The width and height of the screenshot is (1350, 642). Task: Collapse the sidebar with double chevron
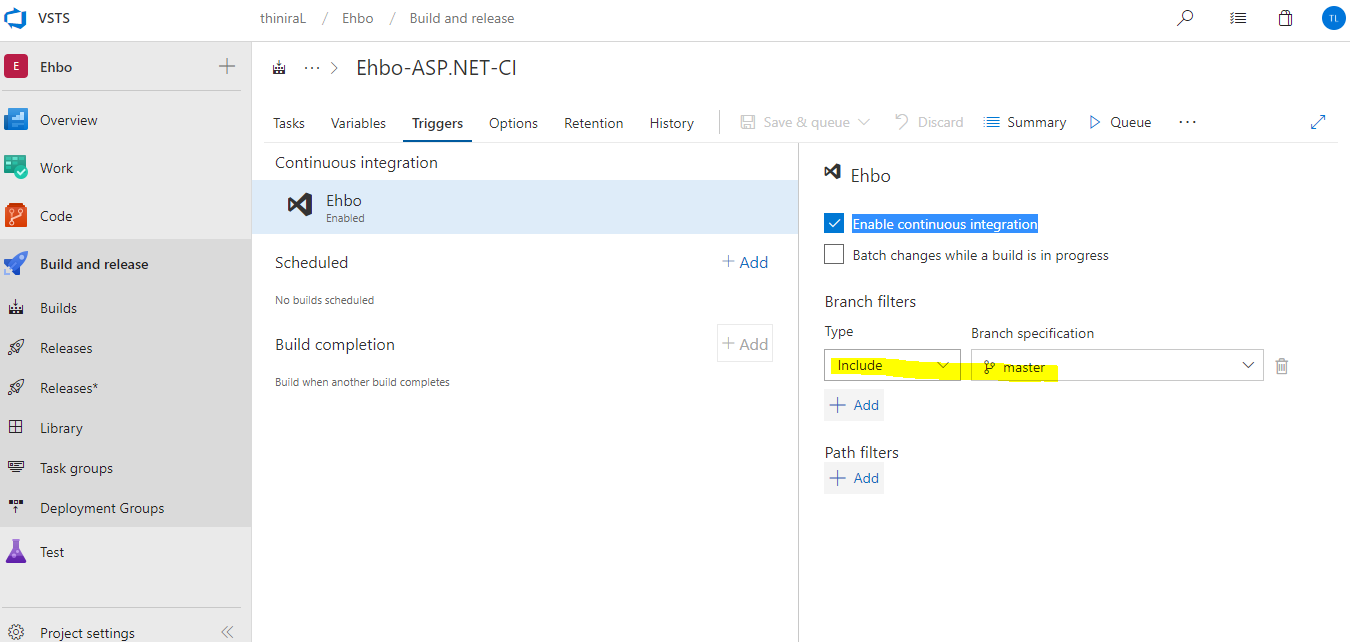[x=227, y=632]
